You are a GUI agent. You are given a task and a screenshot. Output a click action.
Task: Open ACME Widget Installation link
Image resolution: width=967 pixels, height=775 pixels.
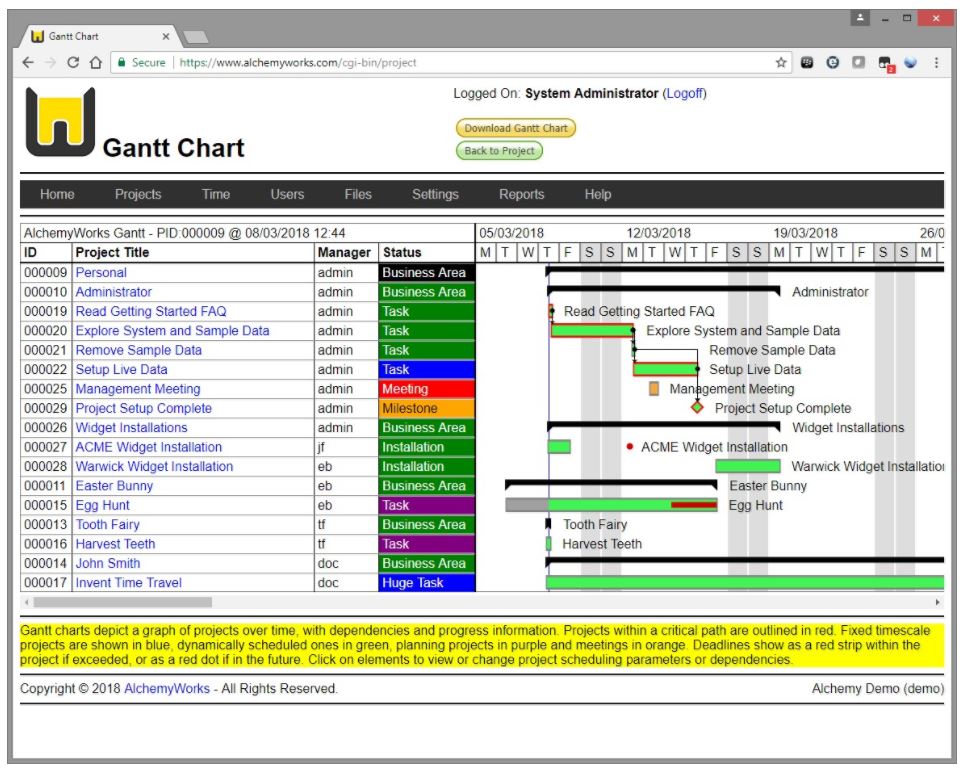point(149,447)
